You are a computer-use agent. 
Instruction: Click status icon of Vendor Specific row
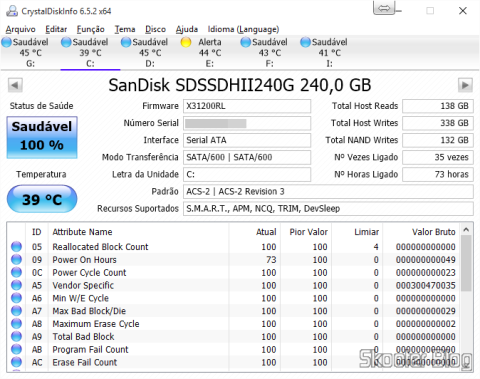(x=16, y=285)
